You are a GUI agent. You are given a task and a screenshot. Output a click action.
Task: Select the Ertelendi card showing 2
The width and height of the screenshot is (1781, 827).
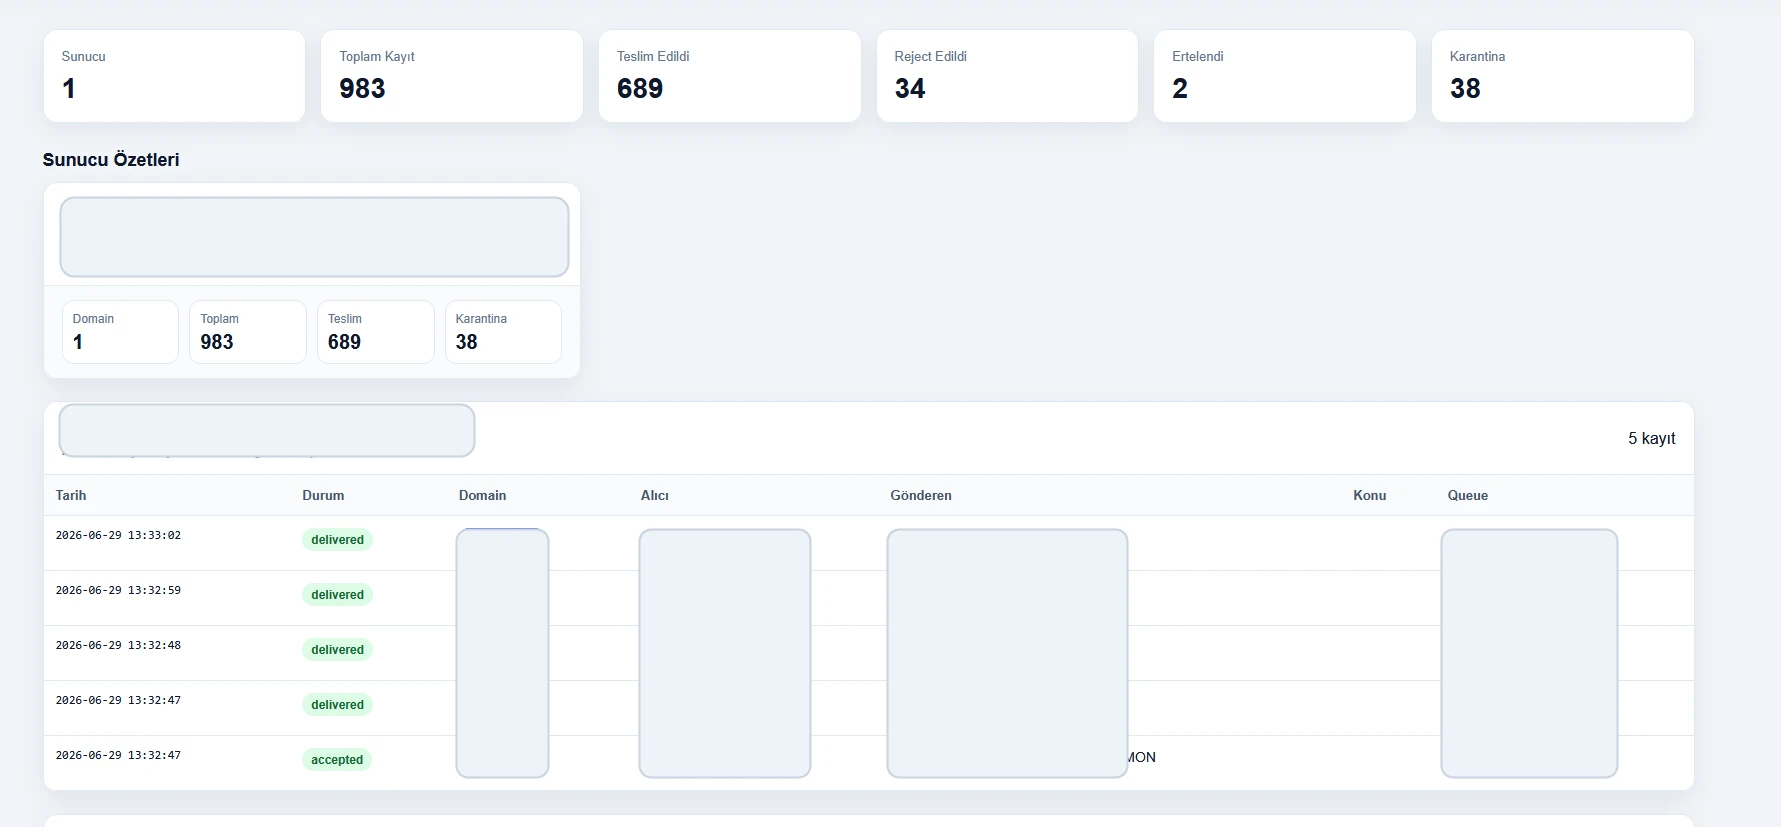click(x=1285, y=76)
